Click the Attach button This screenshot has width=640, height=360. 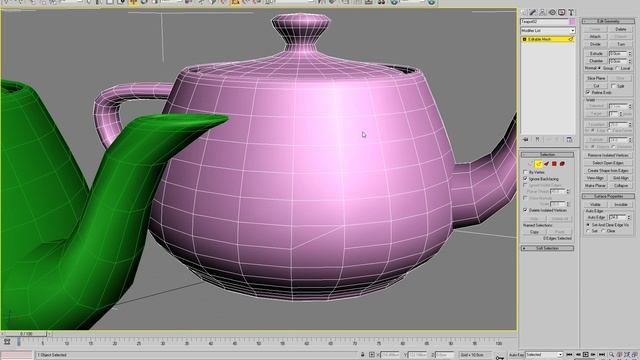point(596,37)
